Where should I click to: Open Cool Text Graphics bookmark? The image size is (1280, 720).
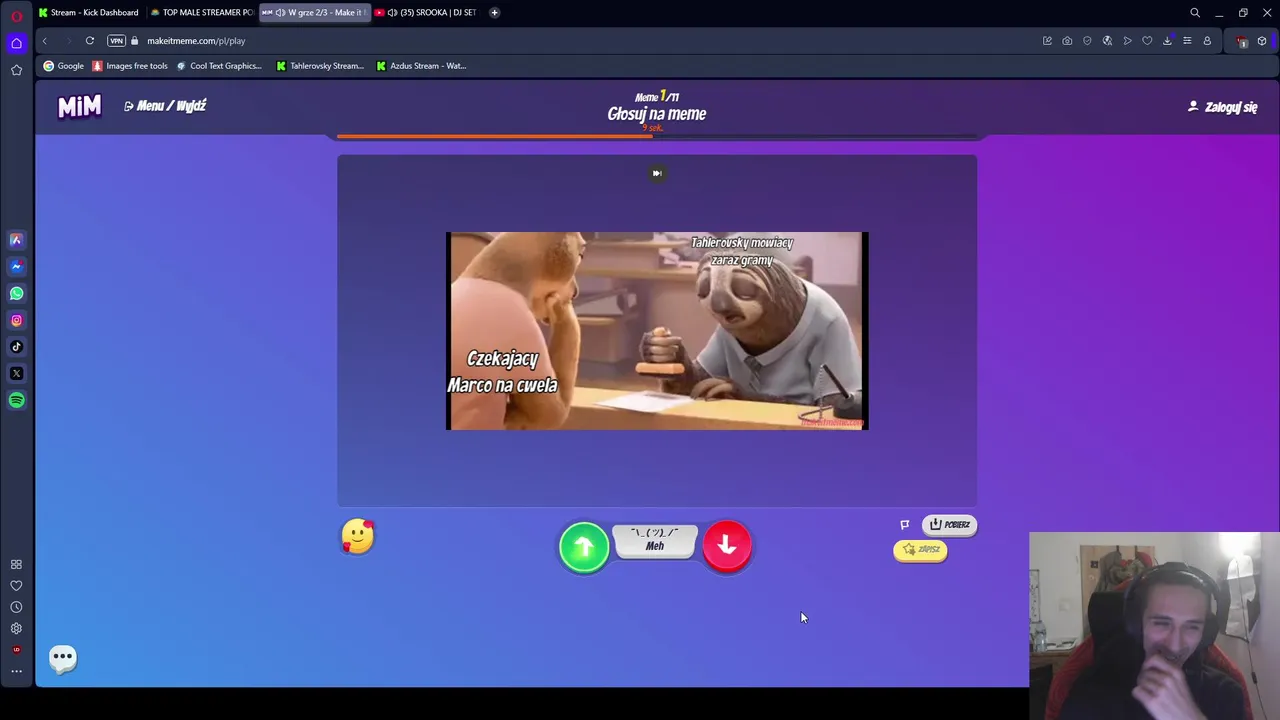(219, 66)
